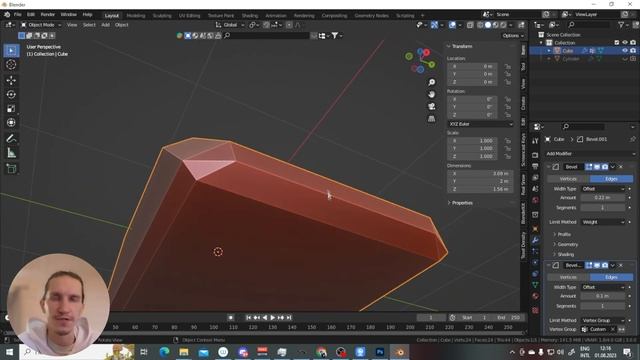Select the Cursor tool in toolbar
The width and height of the screenshot is (640, 360).
11,64
